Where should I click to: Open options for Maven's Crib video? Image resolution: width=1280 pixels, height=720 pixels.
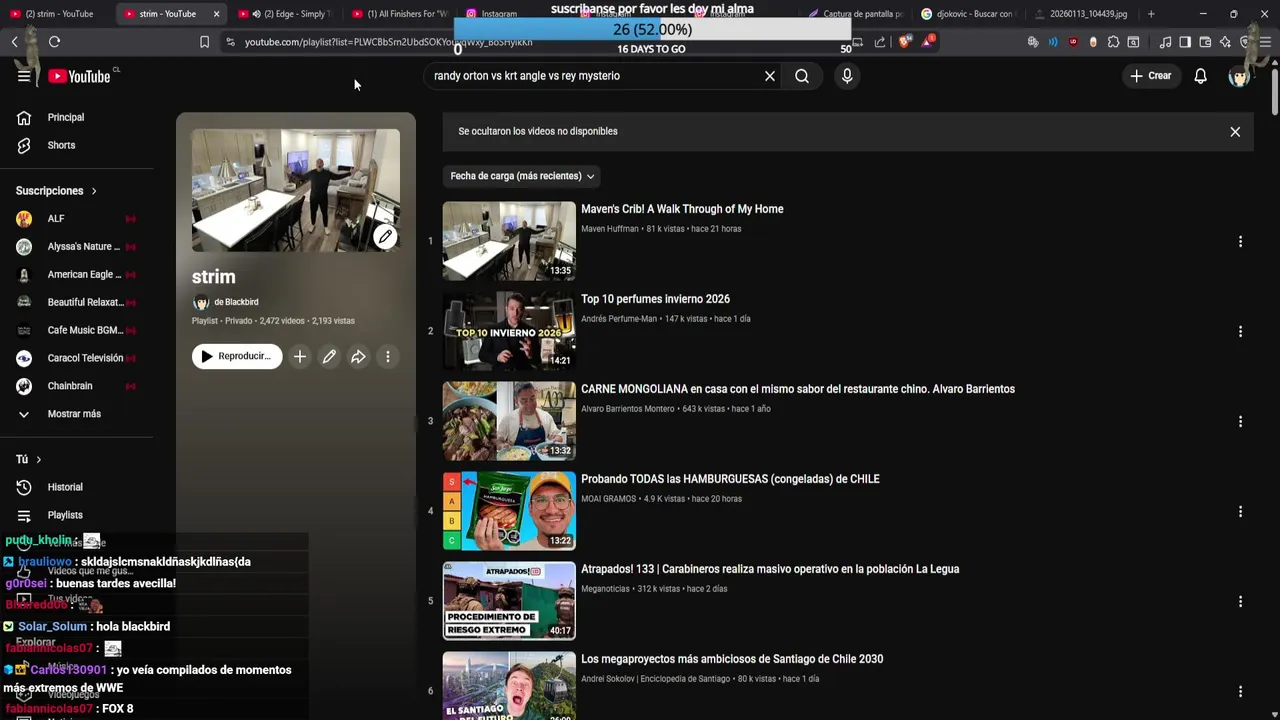pos(1240,242)
